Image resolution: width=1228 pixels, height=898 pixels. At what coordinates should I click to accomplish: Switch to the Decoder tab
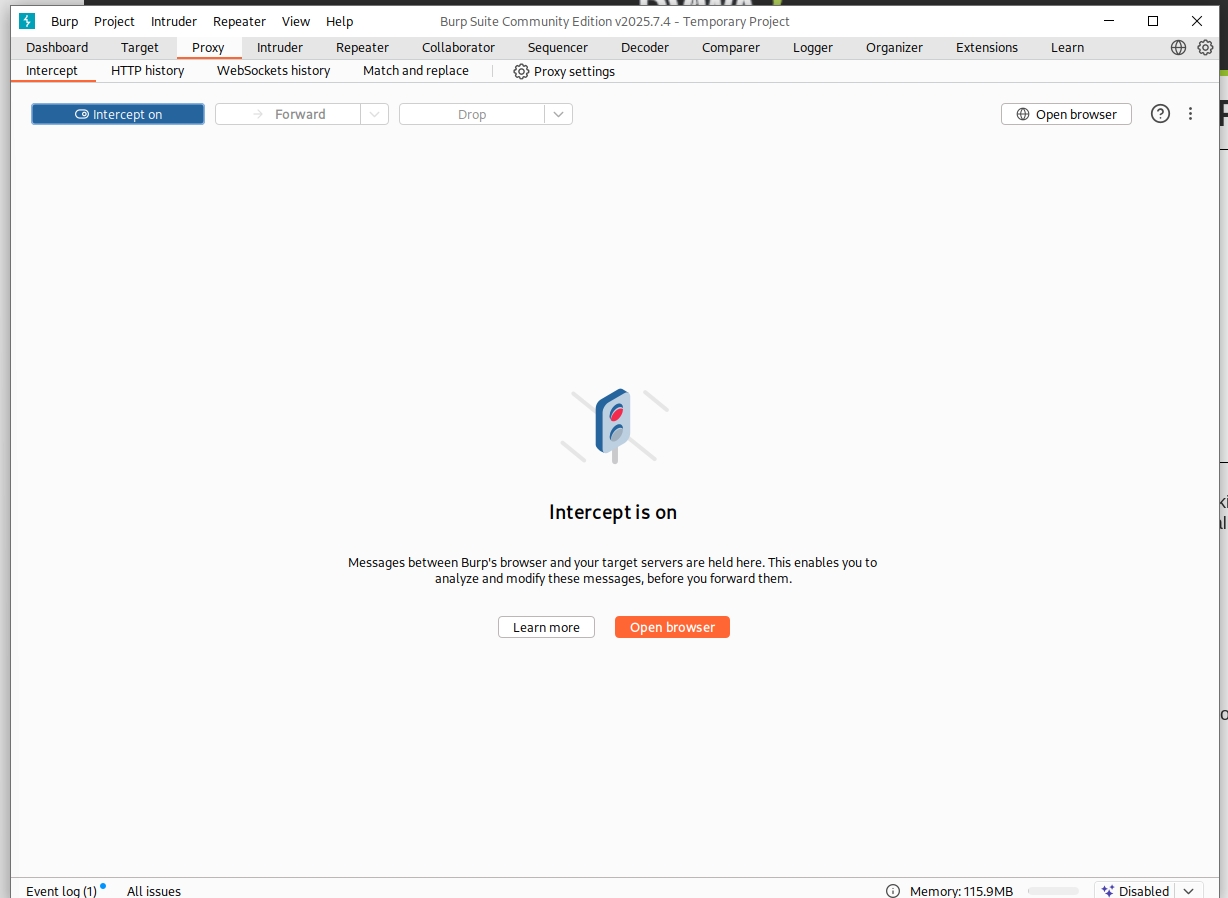645,47
